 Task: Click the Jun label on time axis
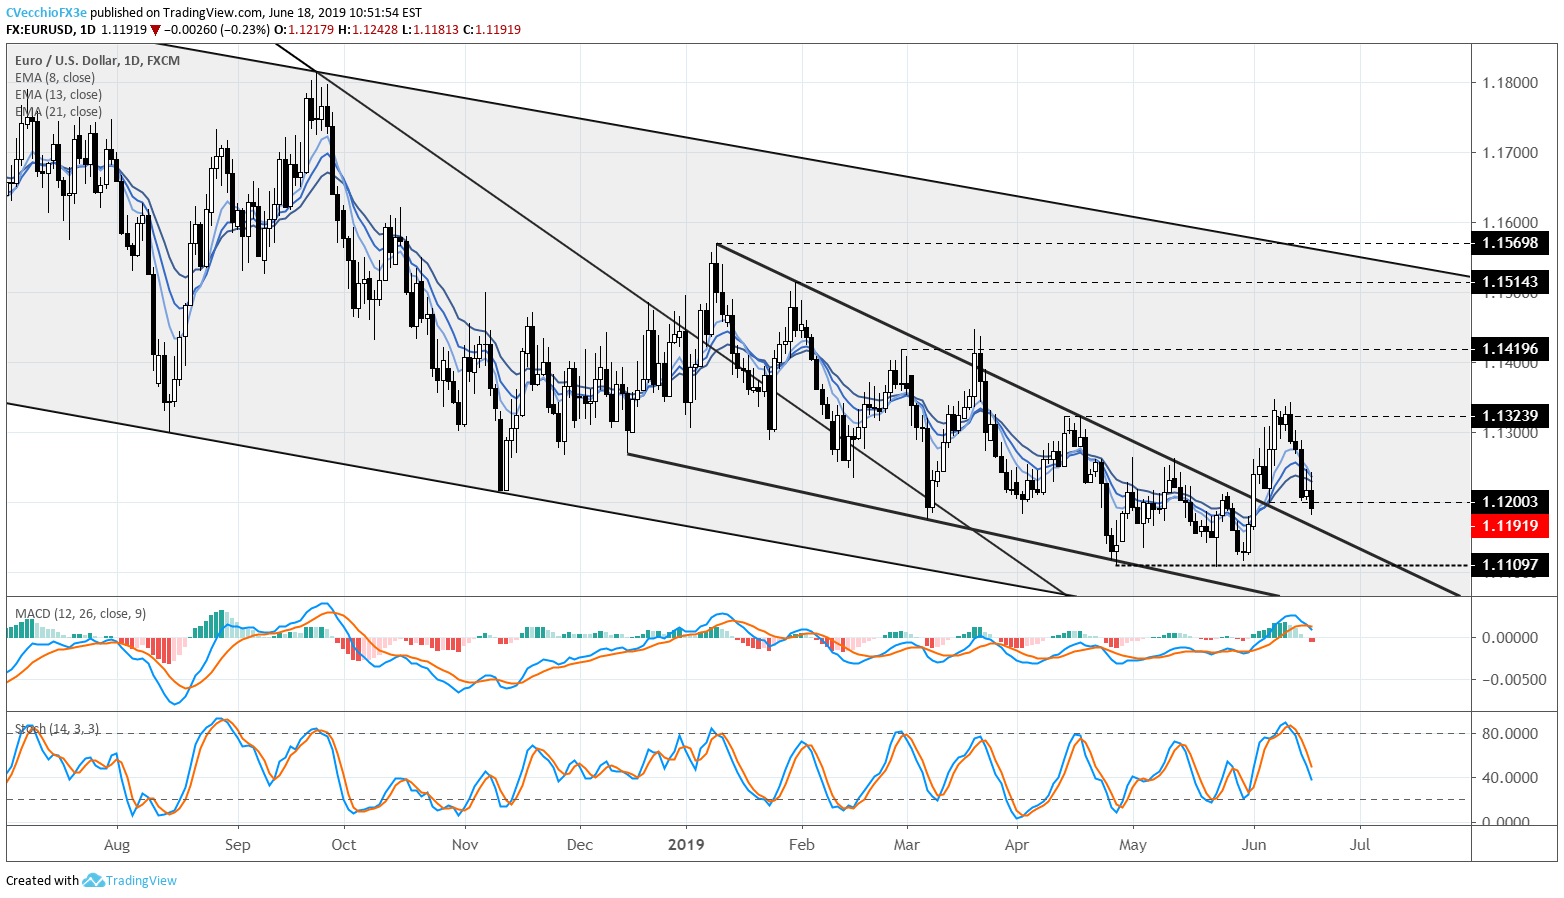(x=1254, y=845)
